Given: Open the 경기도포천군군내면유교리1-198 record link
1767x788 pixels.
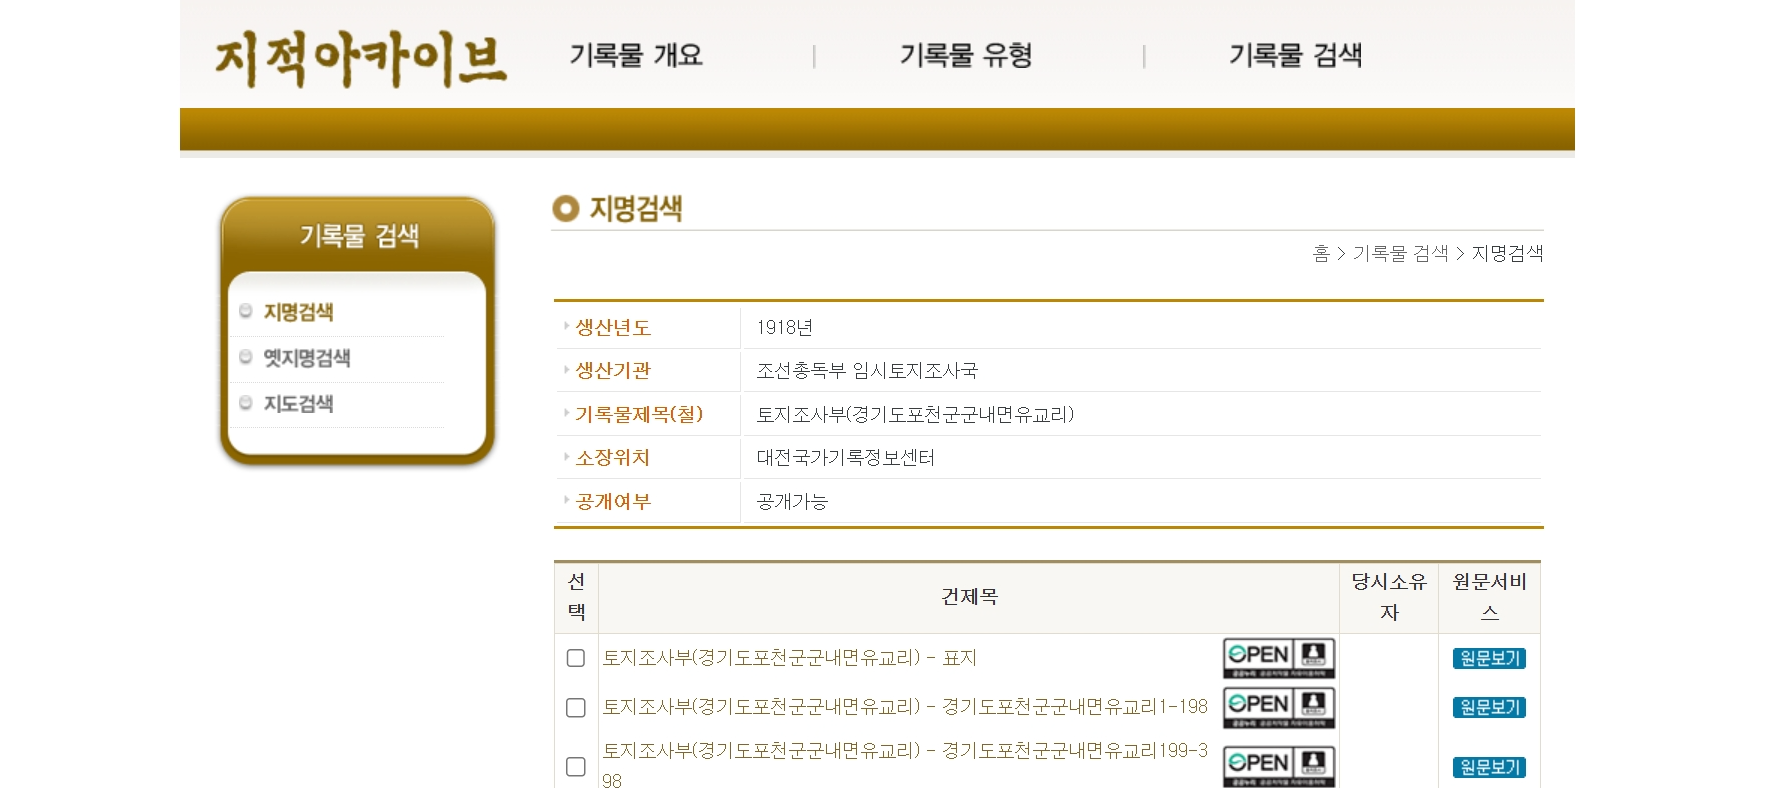Looking at the screenshot, I should (x=905, y=707).
